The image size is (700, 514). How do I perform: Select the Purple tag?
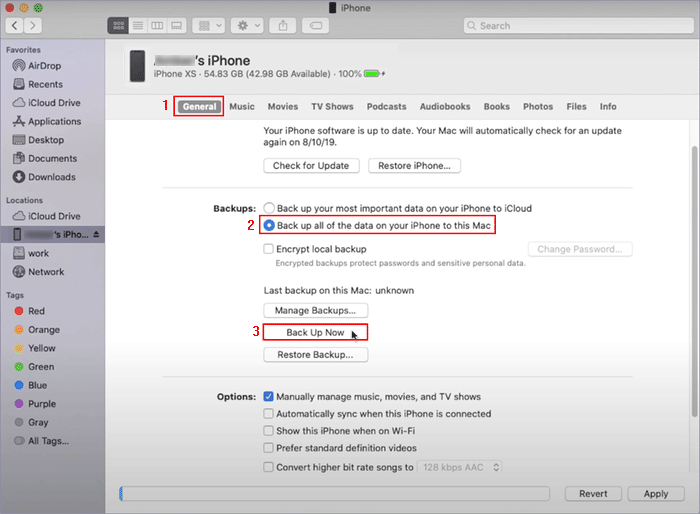(35, 404)
